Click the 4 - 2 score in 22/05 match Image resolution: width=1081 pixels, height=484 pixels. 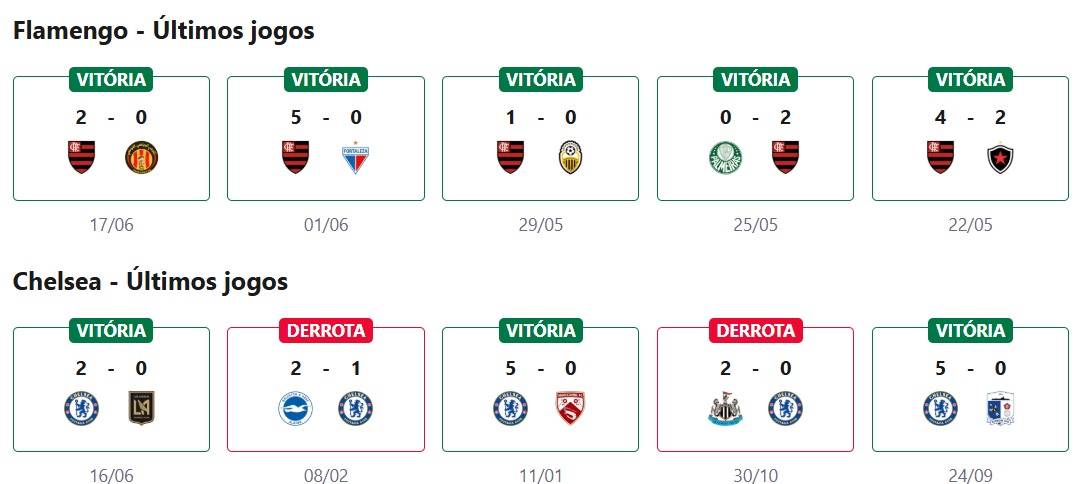pyautogui.click(x=970, y=117)
